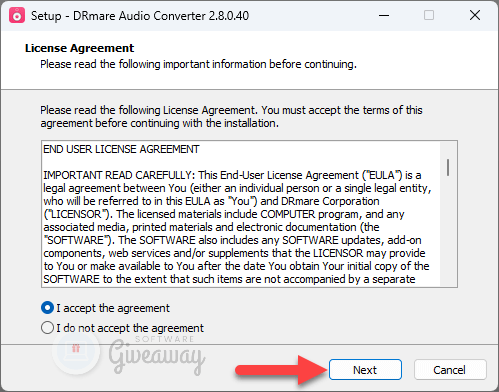Click the END USER LICENSE AGREEMENT heading
499x392 pixels.
click(x=121, y=149)
